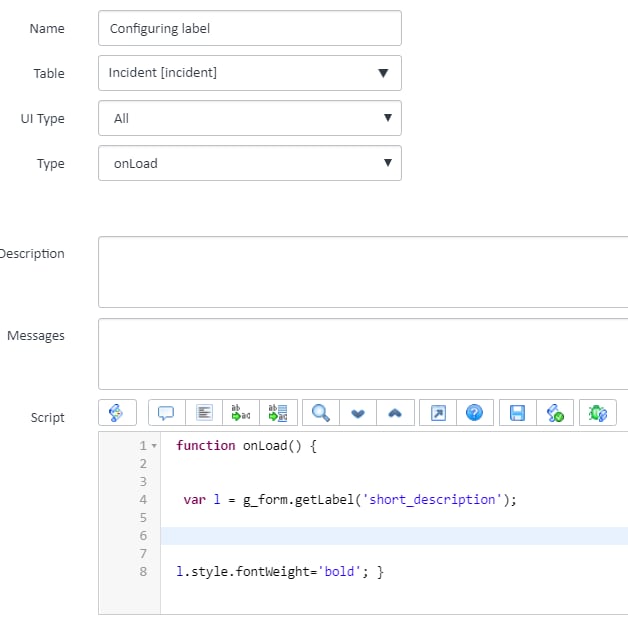
Task: Open the editor help question-mark icon
Action: [475, 412]
